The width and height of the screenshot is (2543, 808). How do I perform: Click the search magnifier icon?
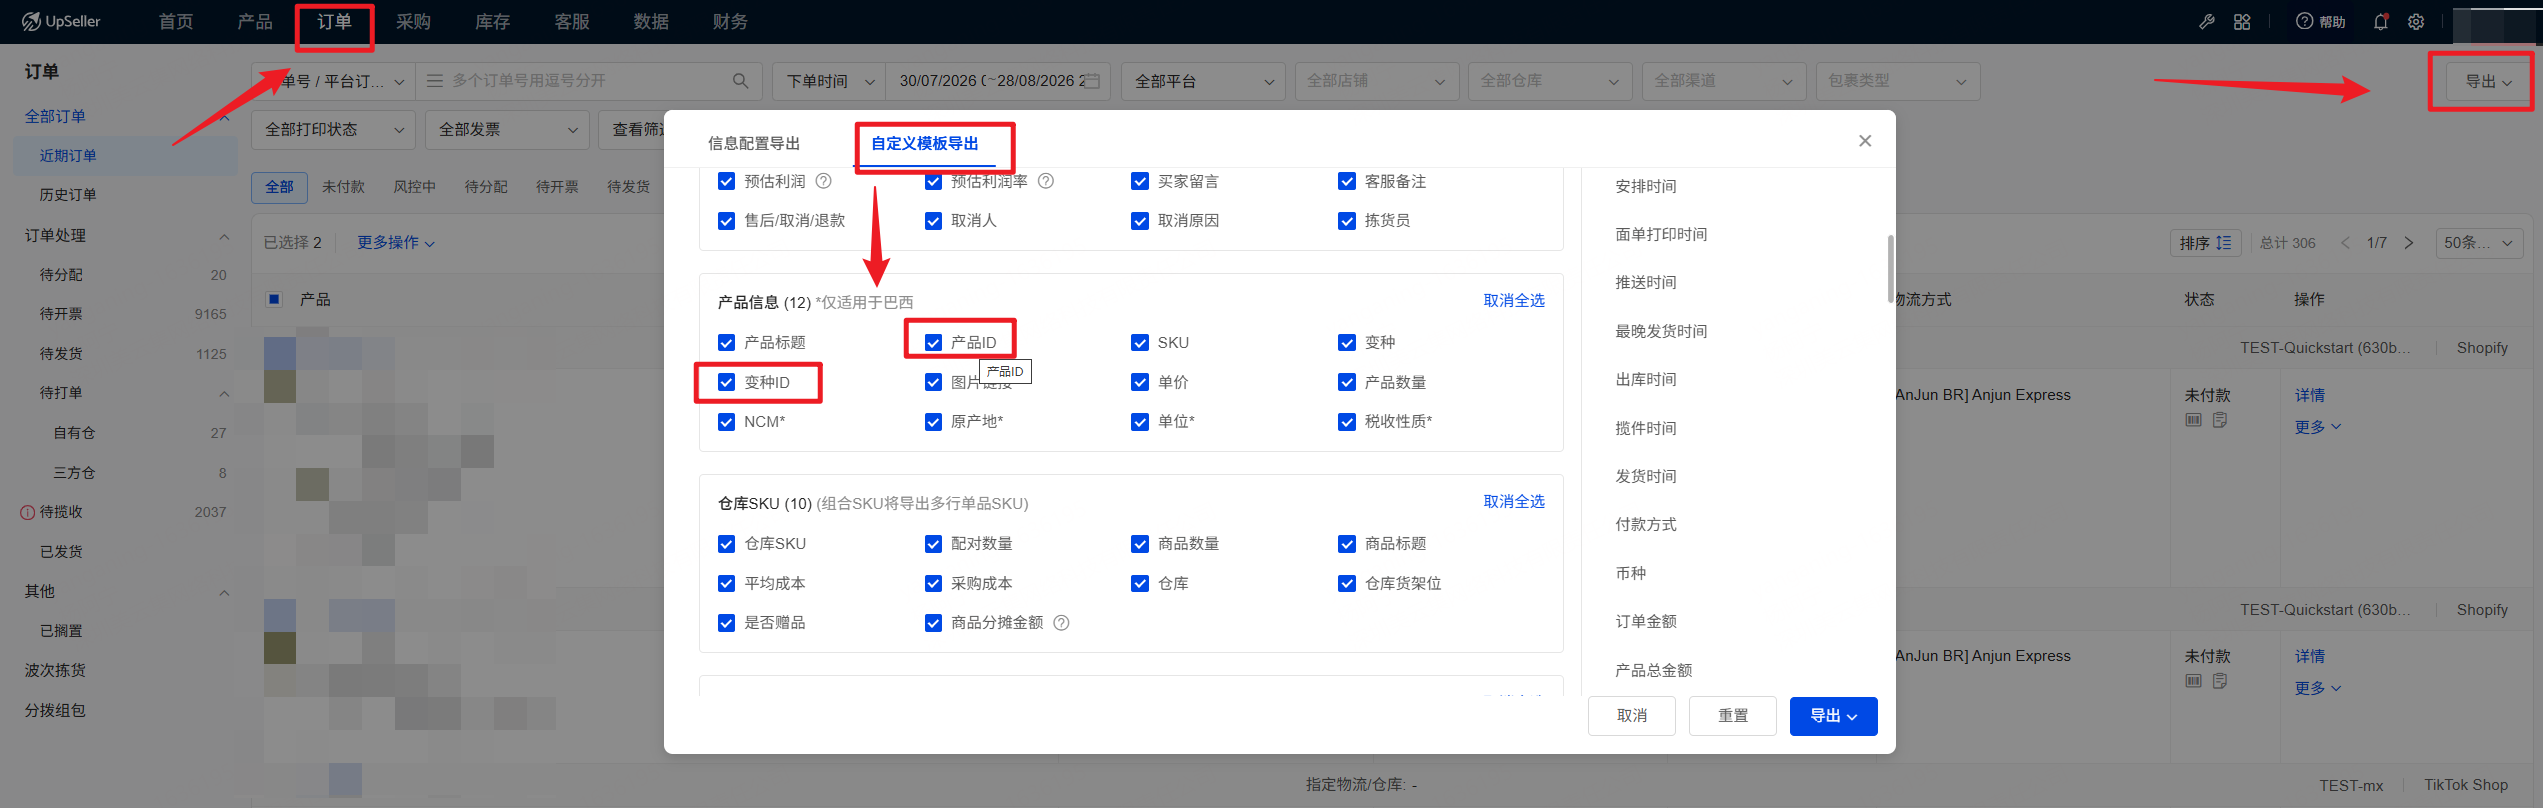click(x=740, y=80)
